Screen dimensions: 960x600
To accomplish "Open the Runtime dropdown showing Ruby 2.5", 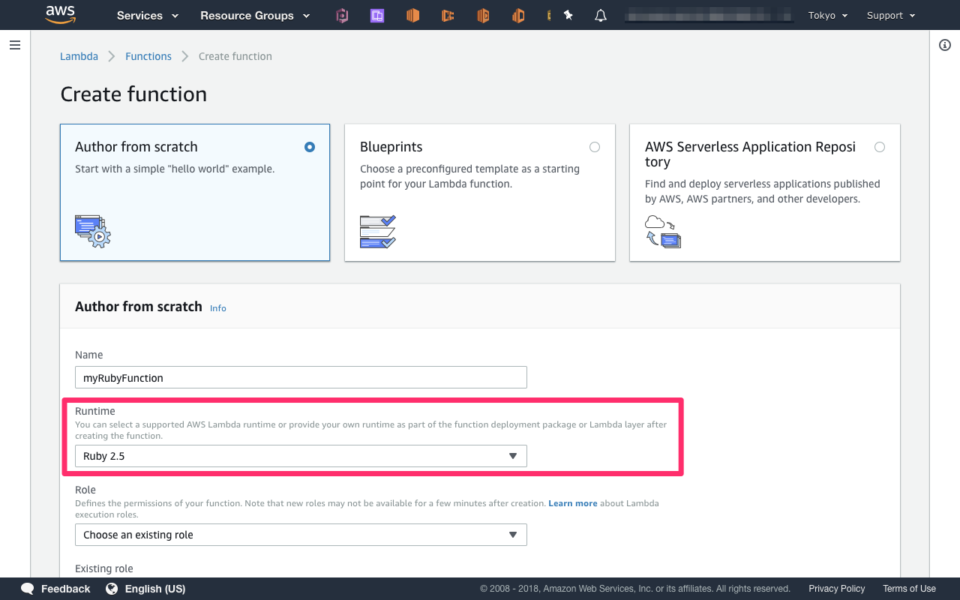I will click(x=300, y=455).
